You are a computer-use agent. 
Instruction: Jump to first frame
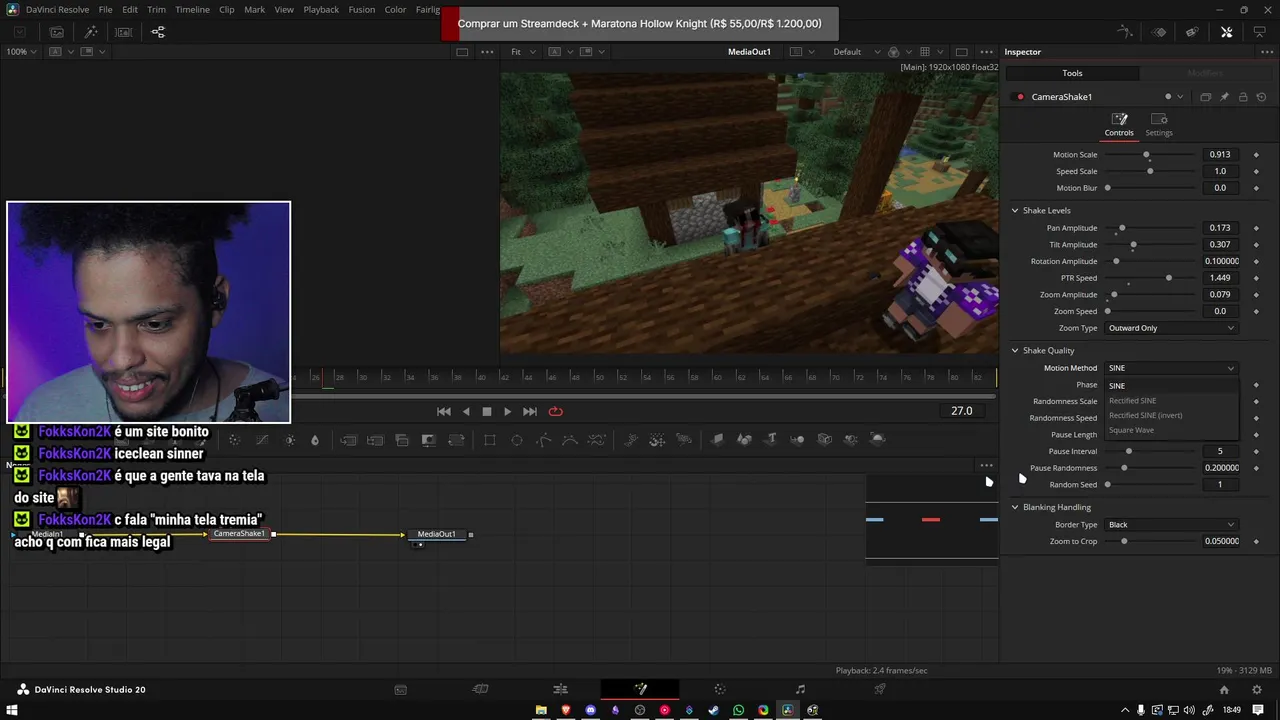(x=444, y=411)
